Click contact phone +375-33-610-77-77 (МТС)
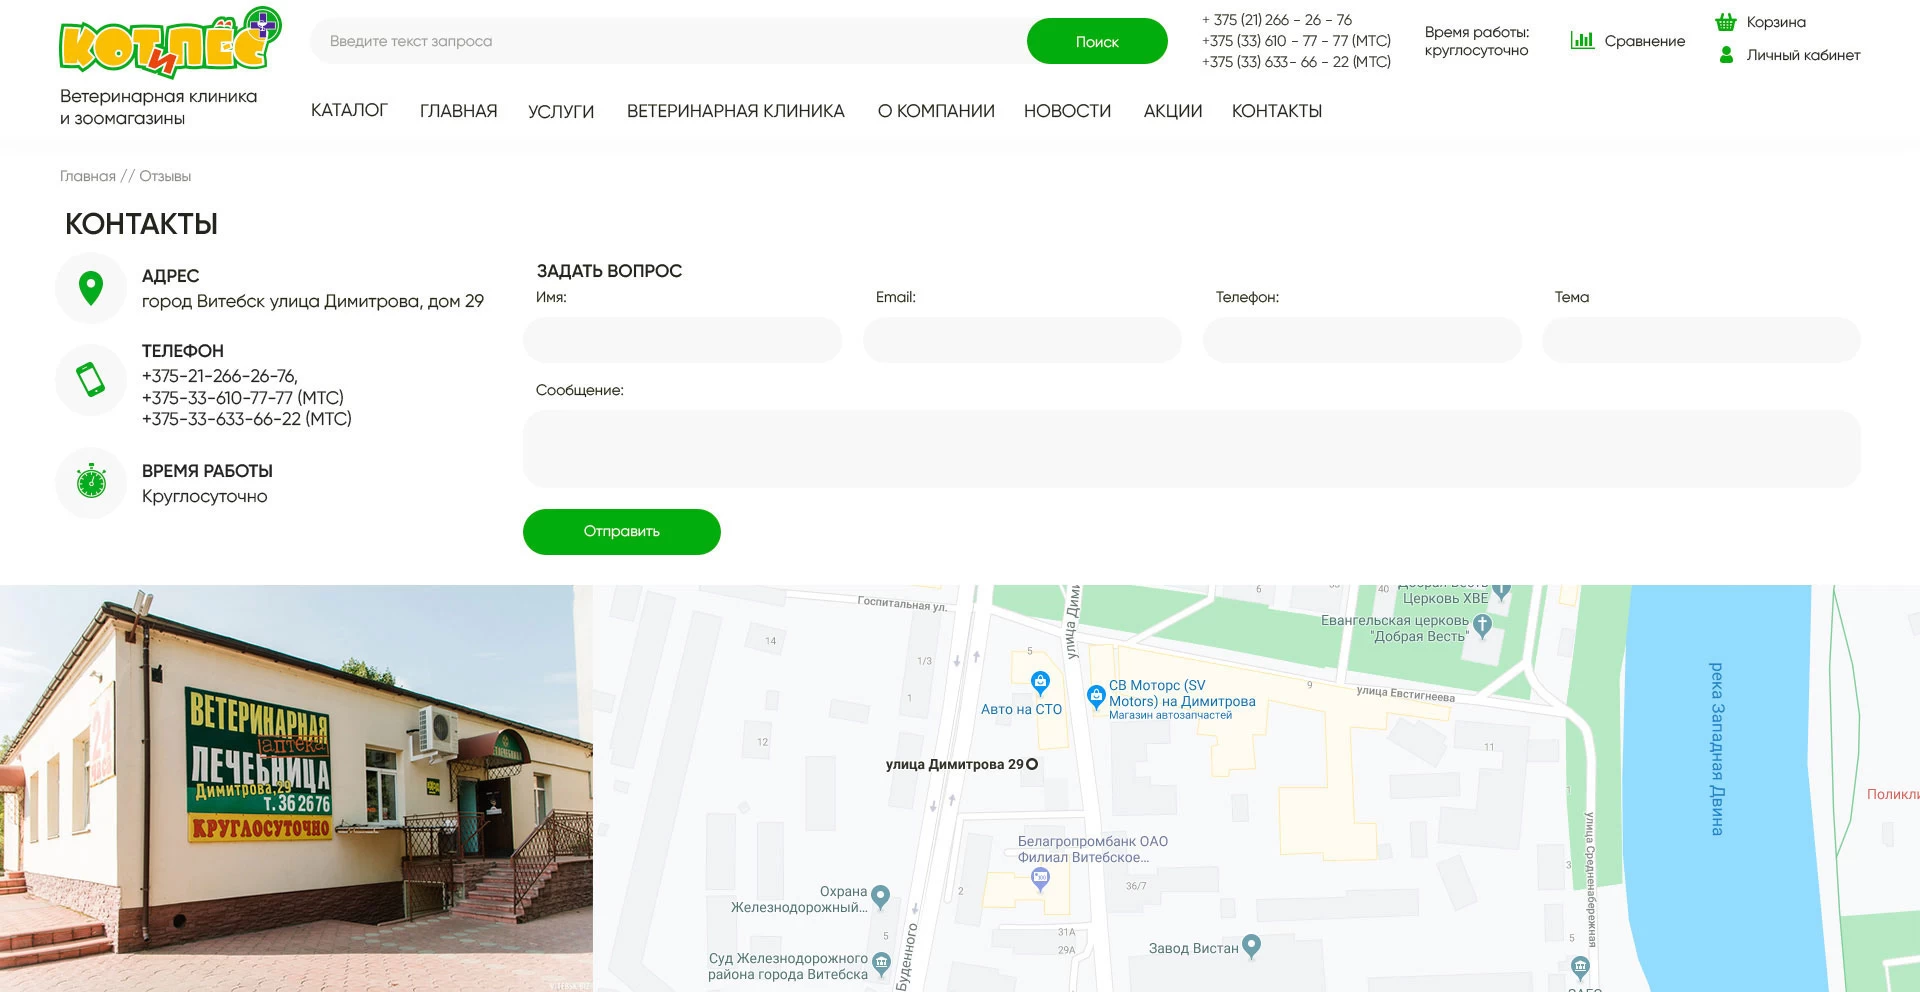Screen dimensions: 1920x992 pos(243,398)
